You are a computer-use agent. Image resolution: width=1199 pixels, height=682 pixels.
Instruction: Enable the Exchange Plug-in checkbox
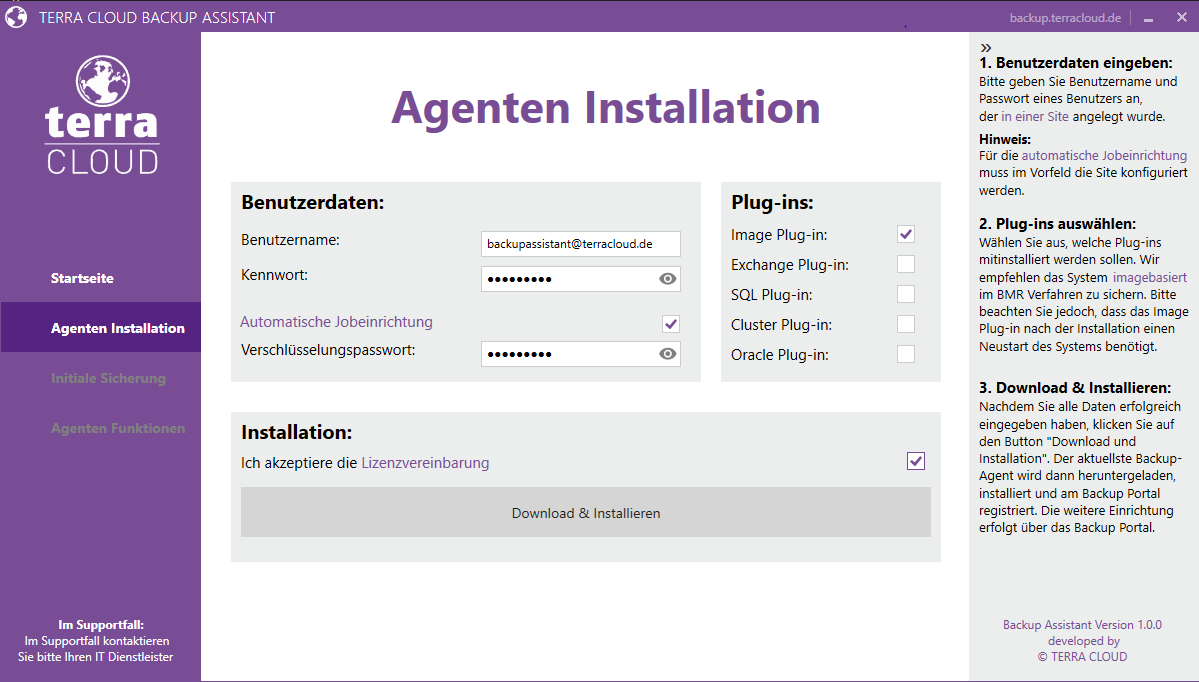click(x=906, y=264)
